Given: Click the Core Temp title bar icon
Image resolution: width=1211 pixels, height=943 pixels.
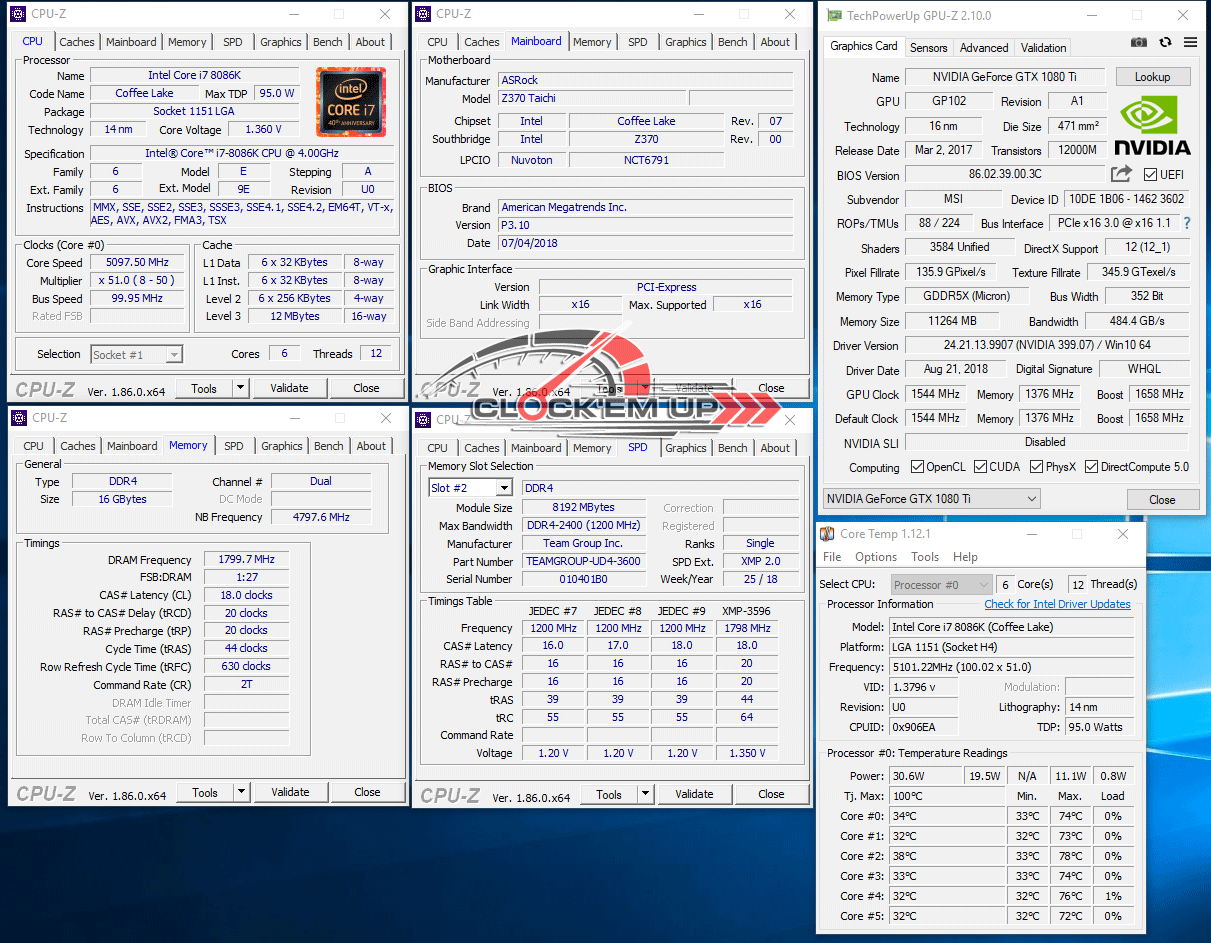Looking at the screenshot, I should click(x=828, y=534).
